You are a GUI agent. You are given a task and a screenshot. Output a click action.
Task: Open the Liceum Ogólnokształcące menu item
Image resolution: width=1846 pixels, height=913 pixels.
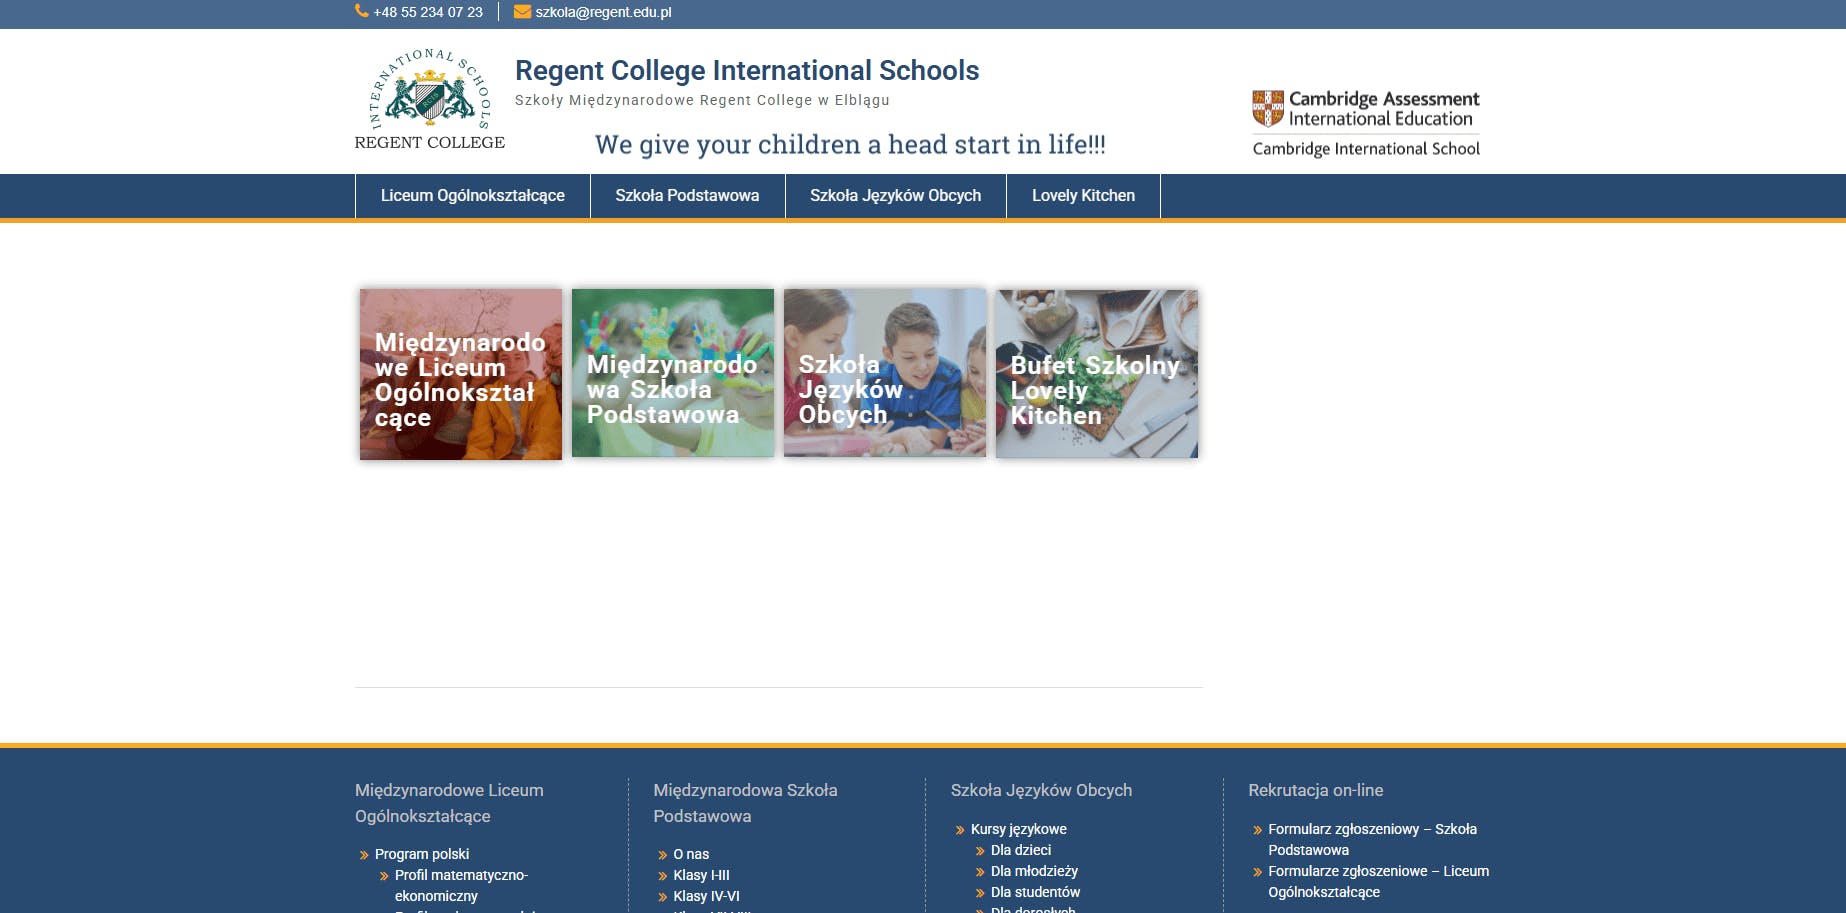472,196
